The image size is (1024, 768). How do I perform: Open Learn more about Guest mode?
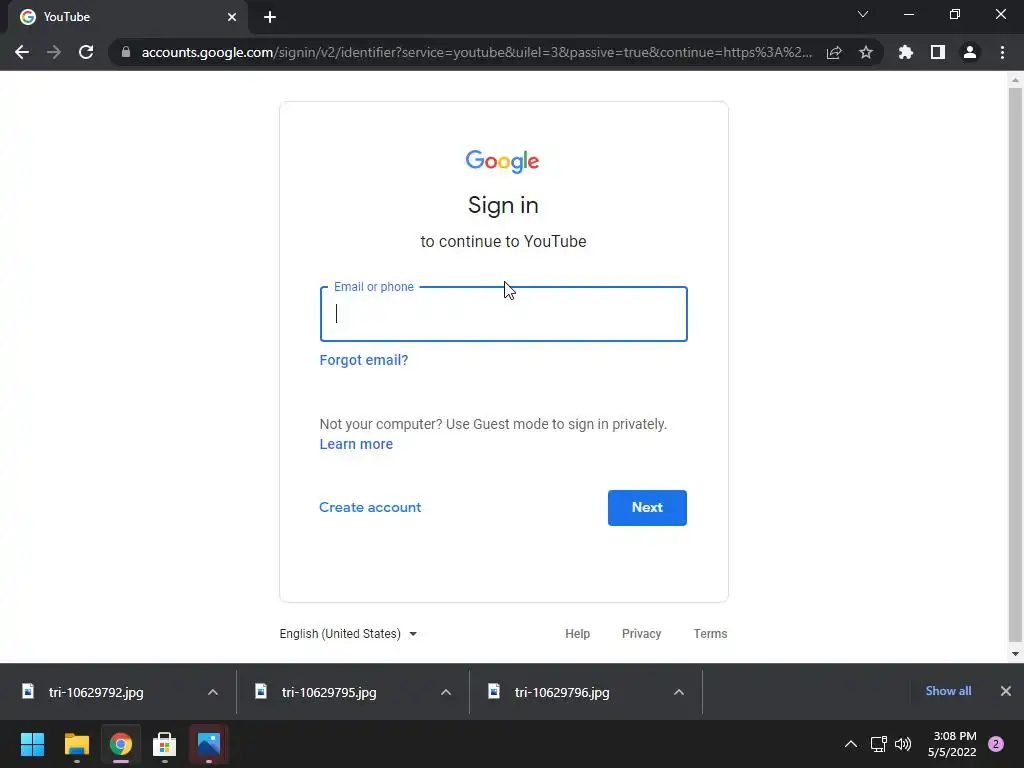pos(356,444)
